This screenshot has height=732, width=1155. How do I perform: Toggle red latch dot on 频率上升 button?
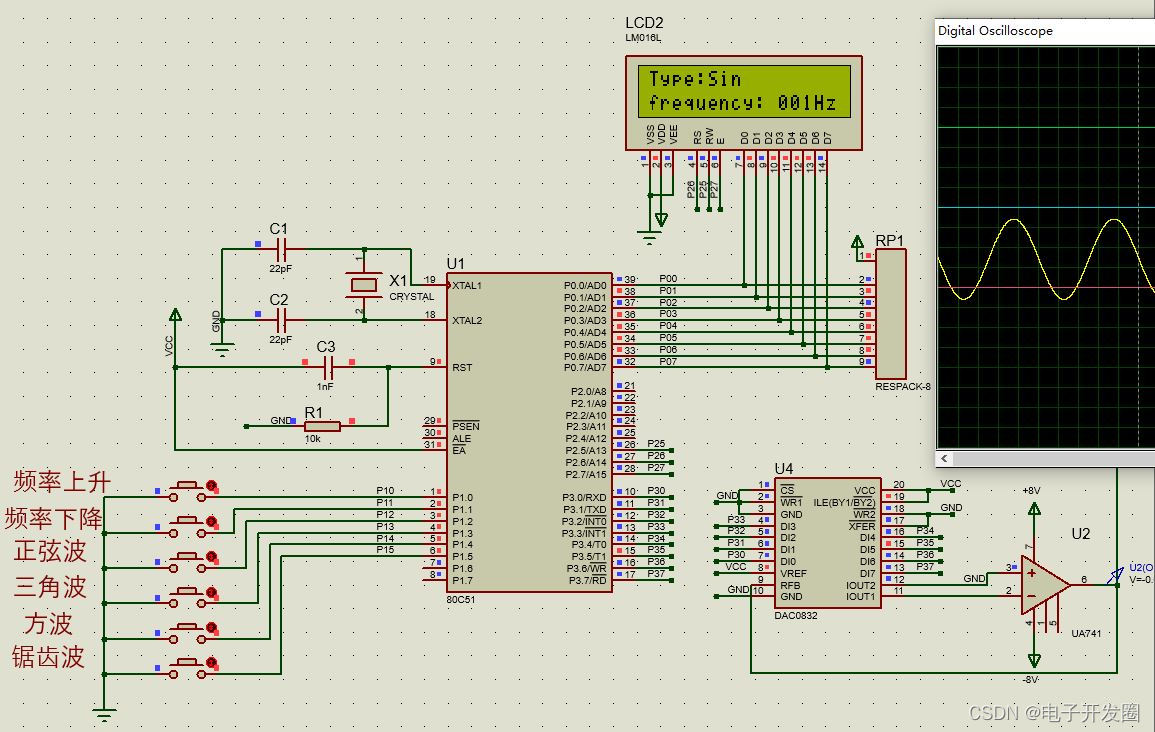pyautogui.click(x=212, y=486)
